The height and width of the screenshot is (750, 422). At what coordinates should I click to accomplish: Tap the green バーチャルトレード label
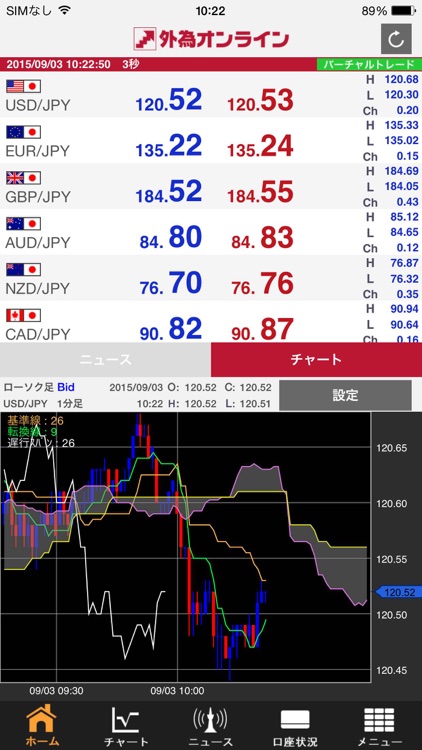369,65
